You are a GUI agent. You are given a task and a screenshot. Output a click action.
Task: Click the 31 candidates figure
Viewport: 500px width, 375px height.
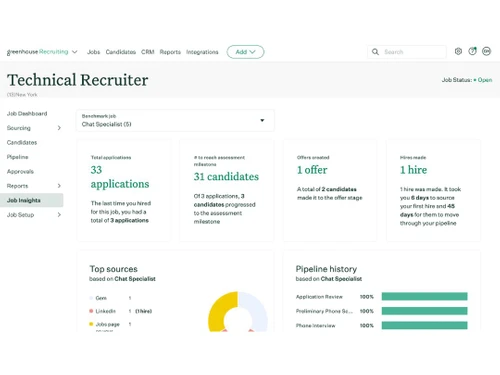point(226,177)
